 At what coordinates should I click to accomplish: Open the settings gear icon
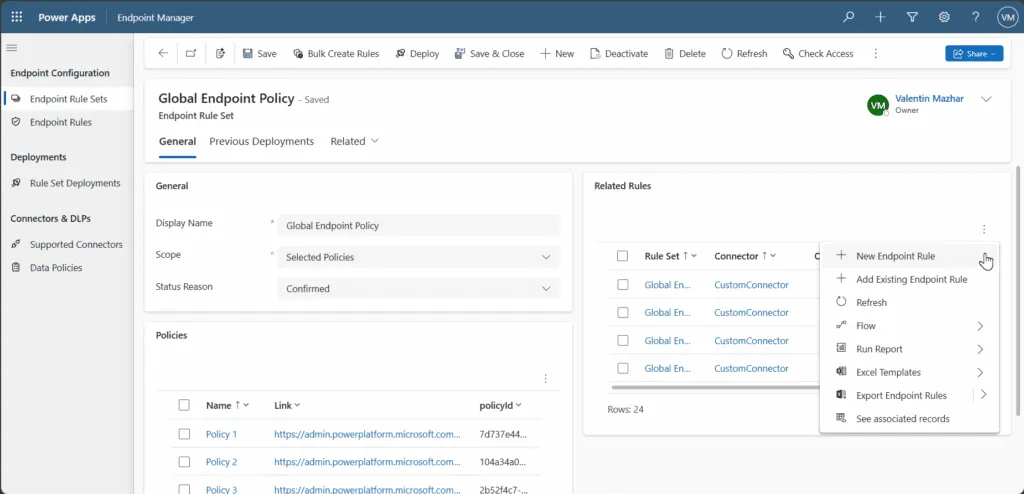coord(944,17)
